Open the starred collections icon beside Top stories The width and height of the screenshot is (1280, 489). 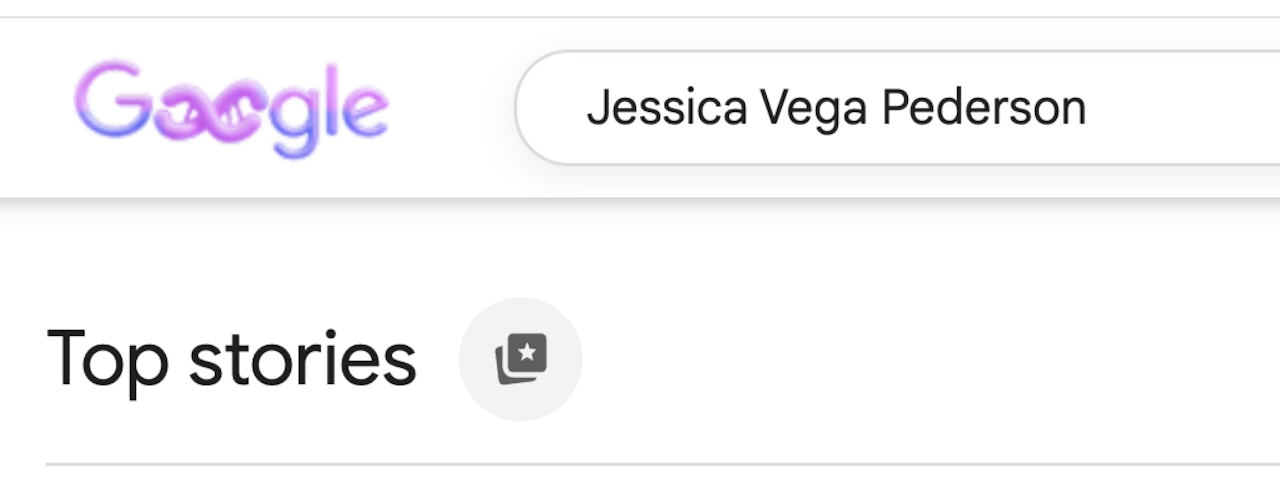[x=520, y=358]
